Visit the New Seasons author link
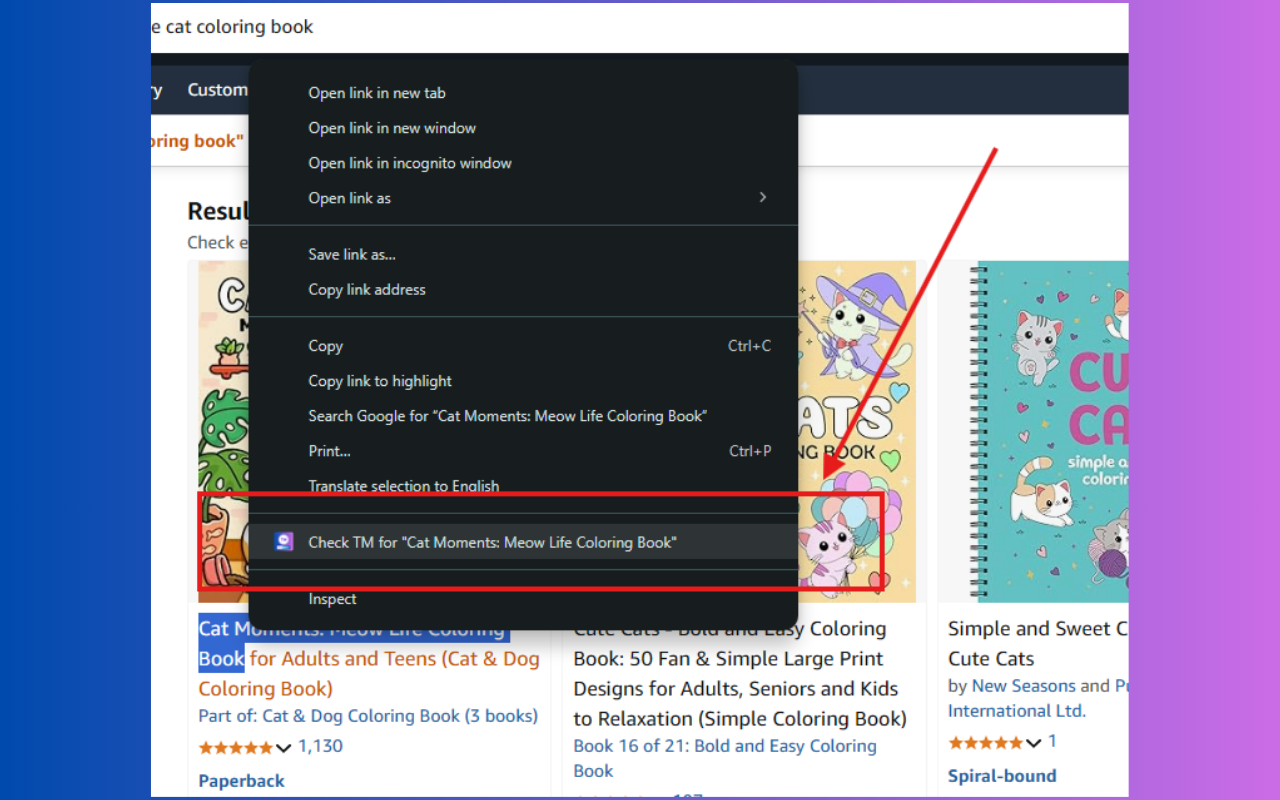 point(1024,686)
